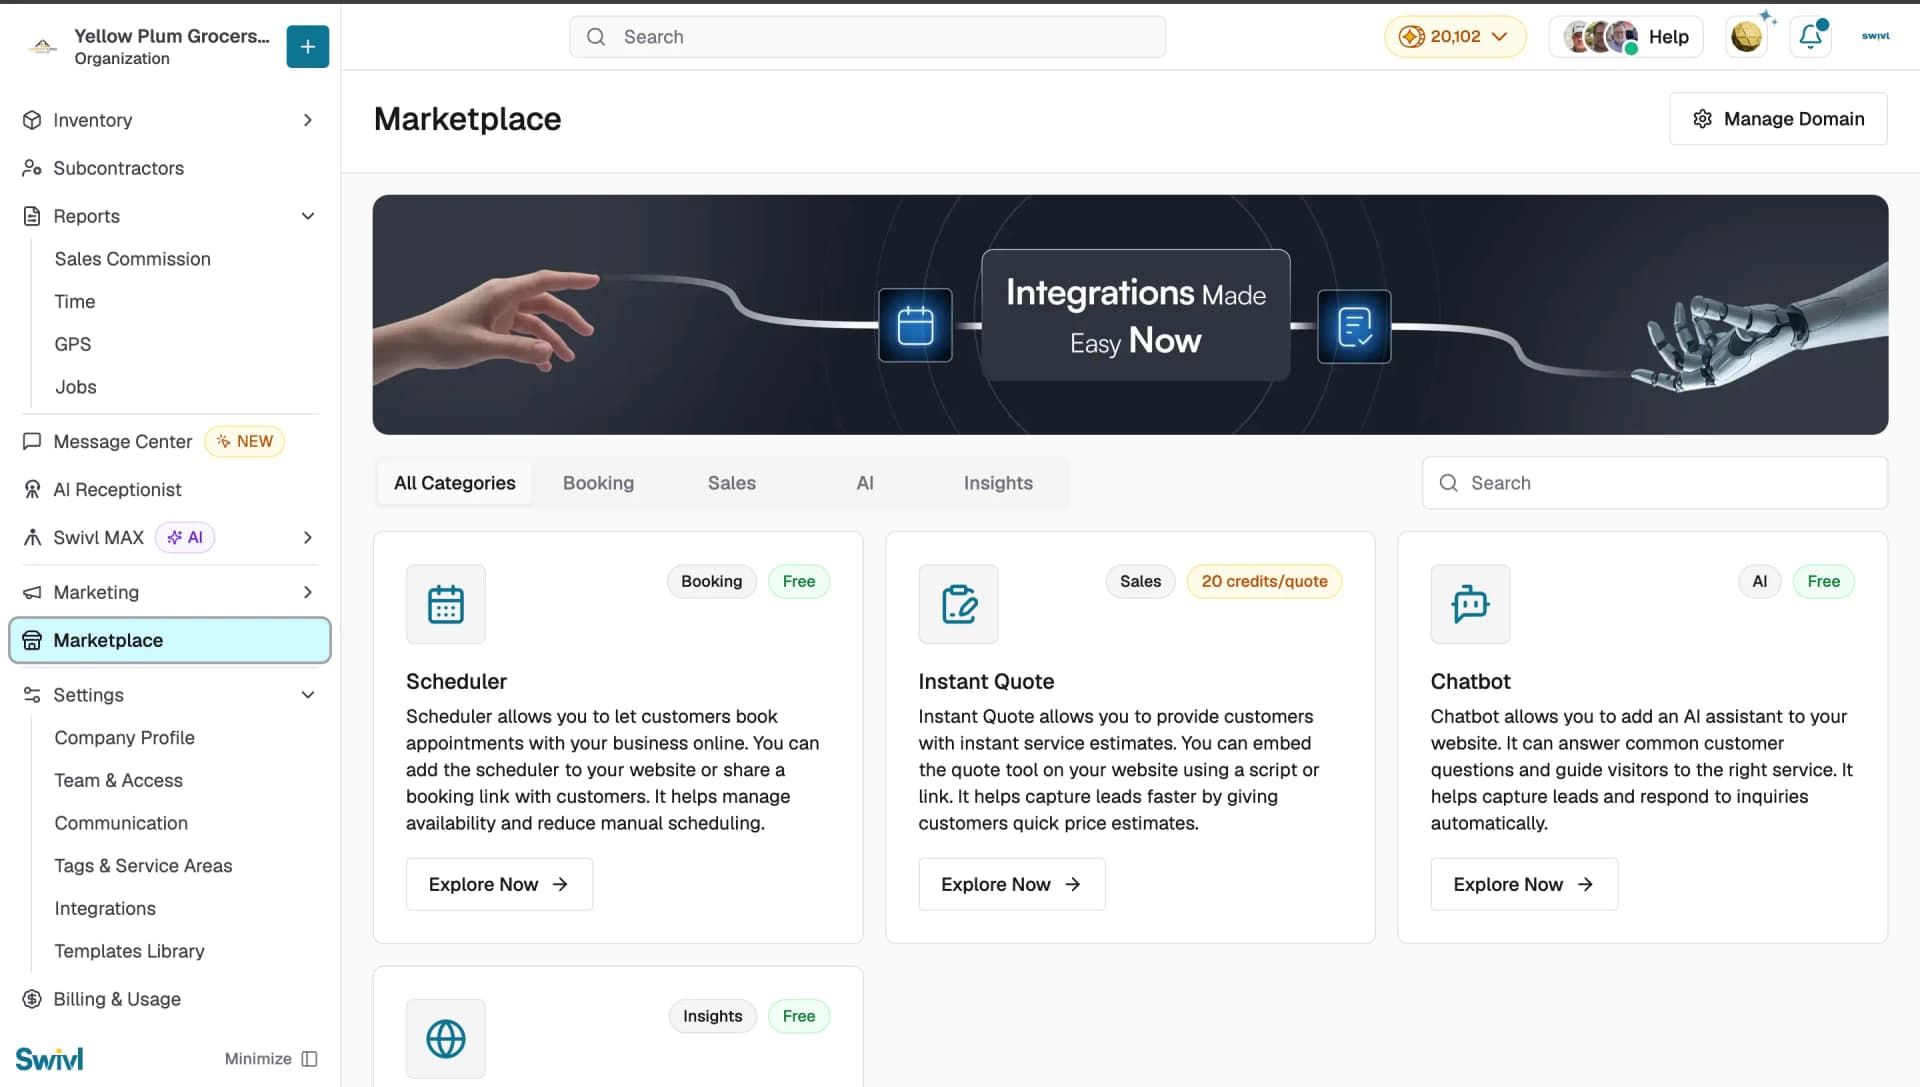Click the user avatar with sparkle

coord(1747,37)
